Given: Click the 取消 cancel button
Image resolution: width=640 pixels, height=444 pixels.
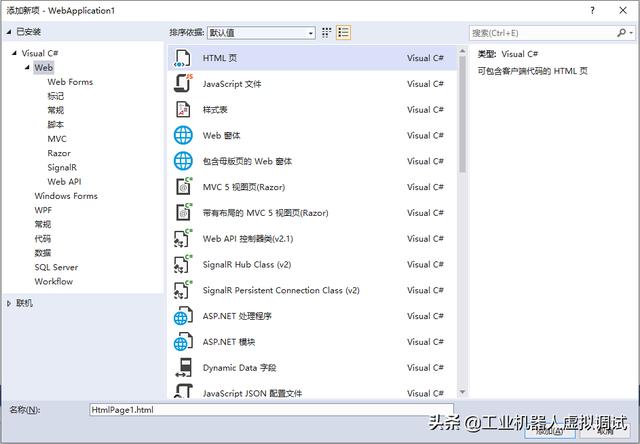Looking at the screenshot, I should (x=605, y=432).
